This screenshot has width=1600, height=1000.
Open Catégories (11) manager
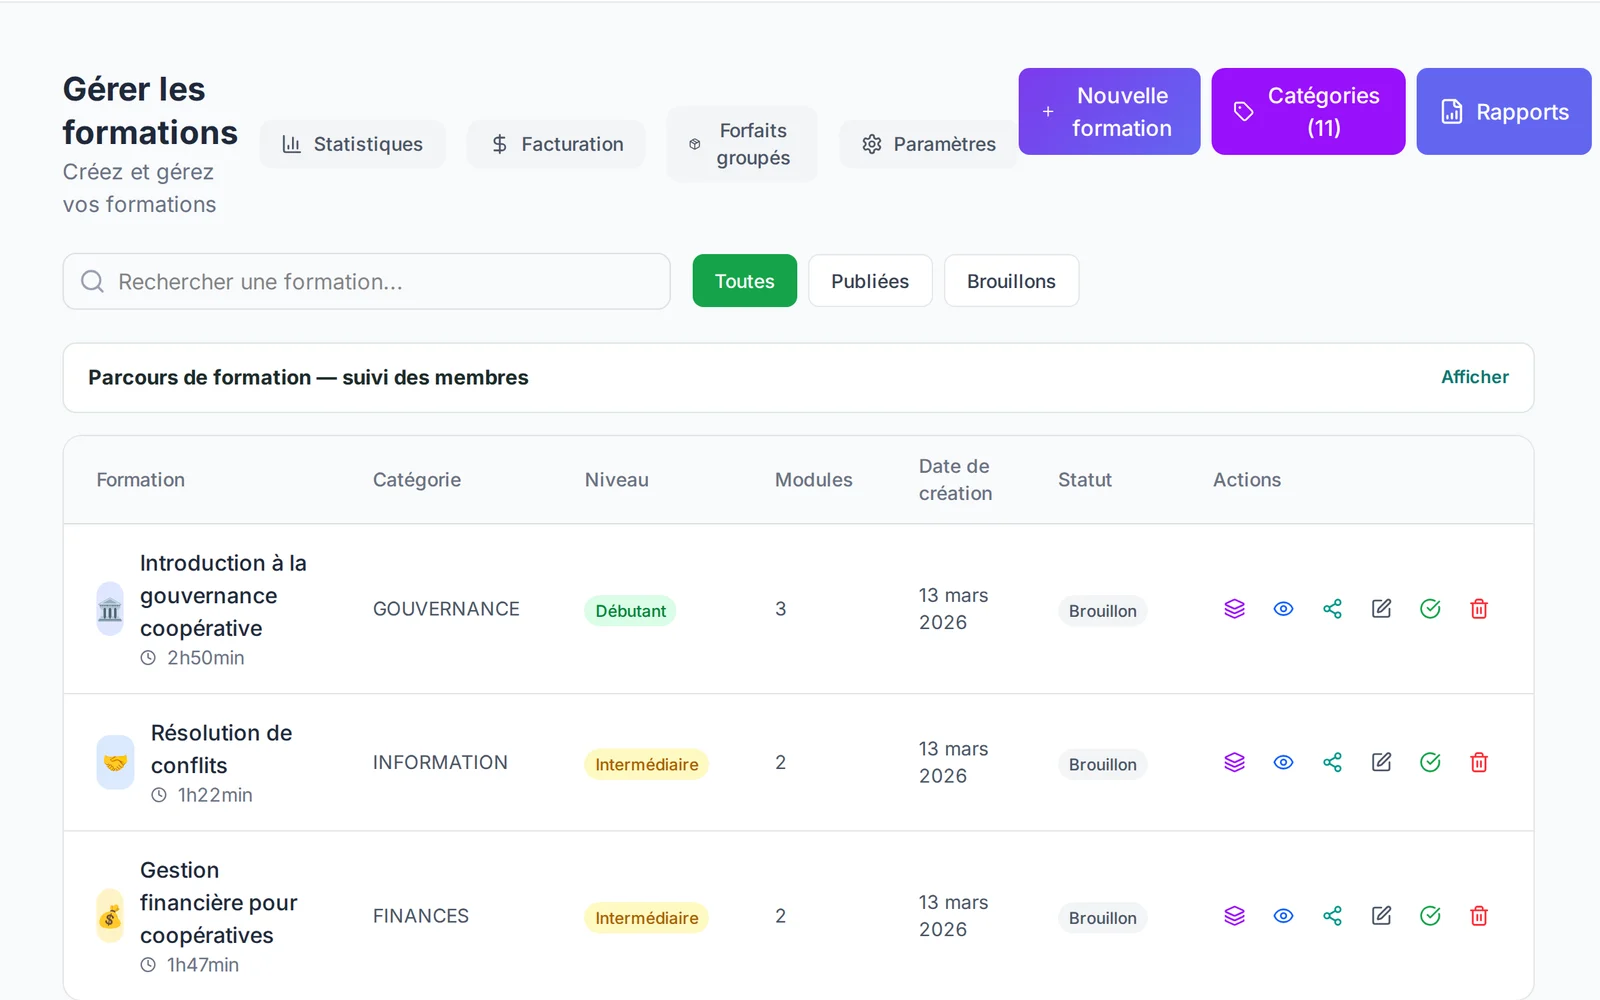coord(1308,112)
